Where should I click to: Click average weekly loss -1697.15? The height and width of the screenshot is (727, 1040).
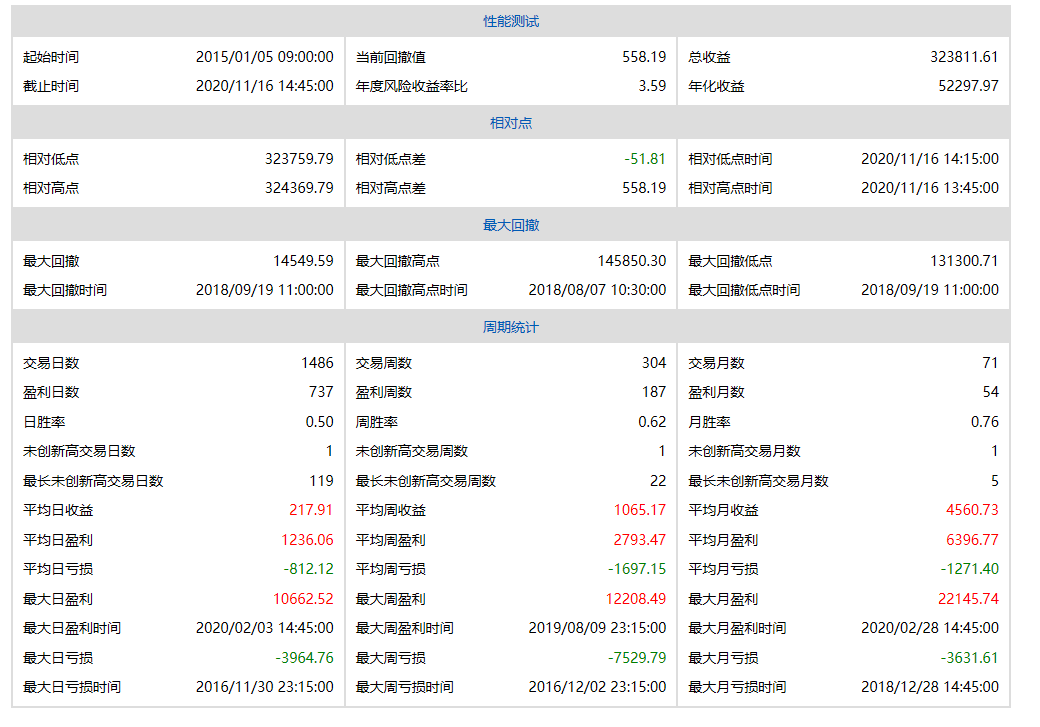point(637,570)
